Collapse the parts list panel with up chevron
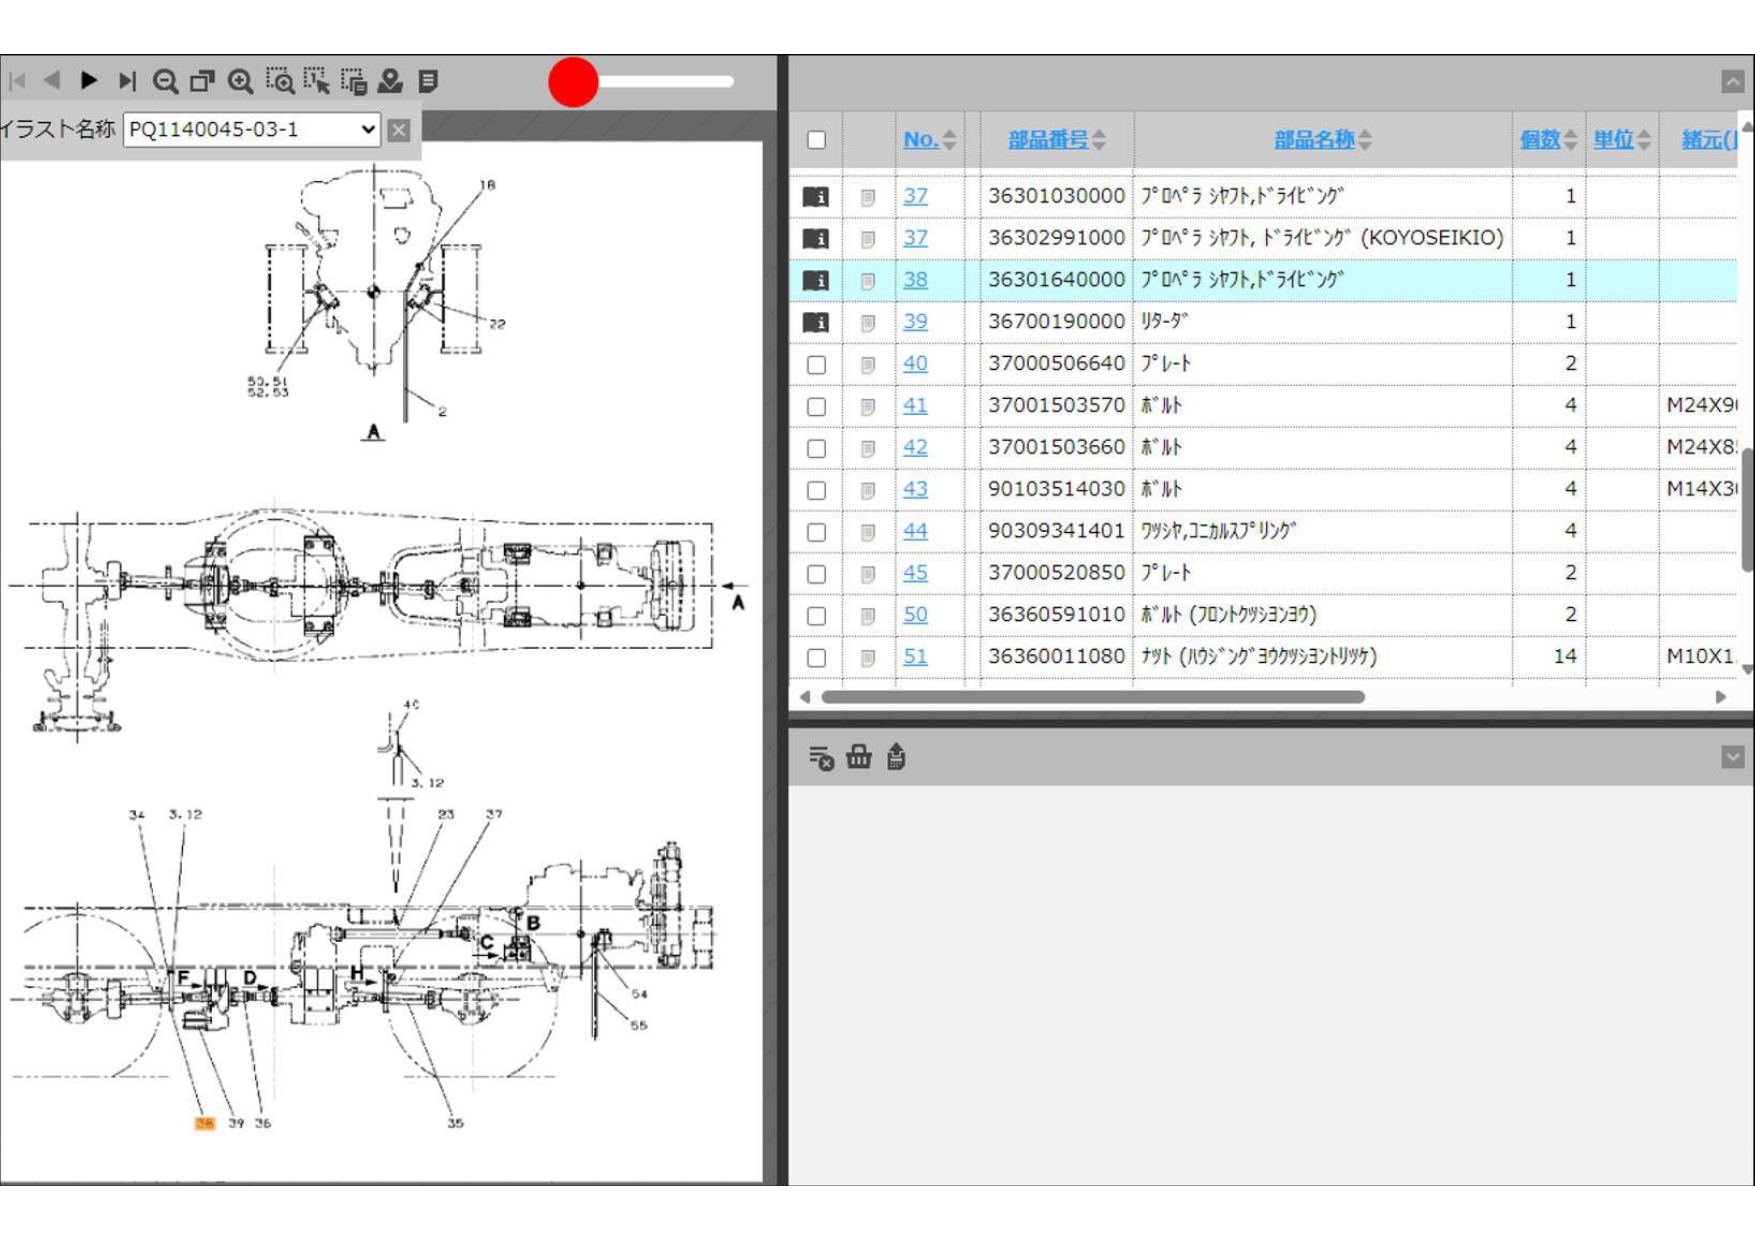 click(x=1732, y=82)
